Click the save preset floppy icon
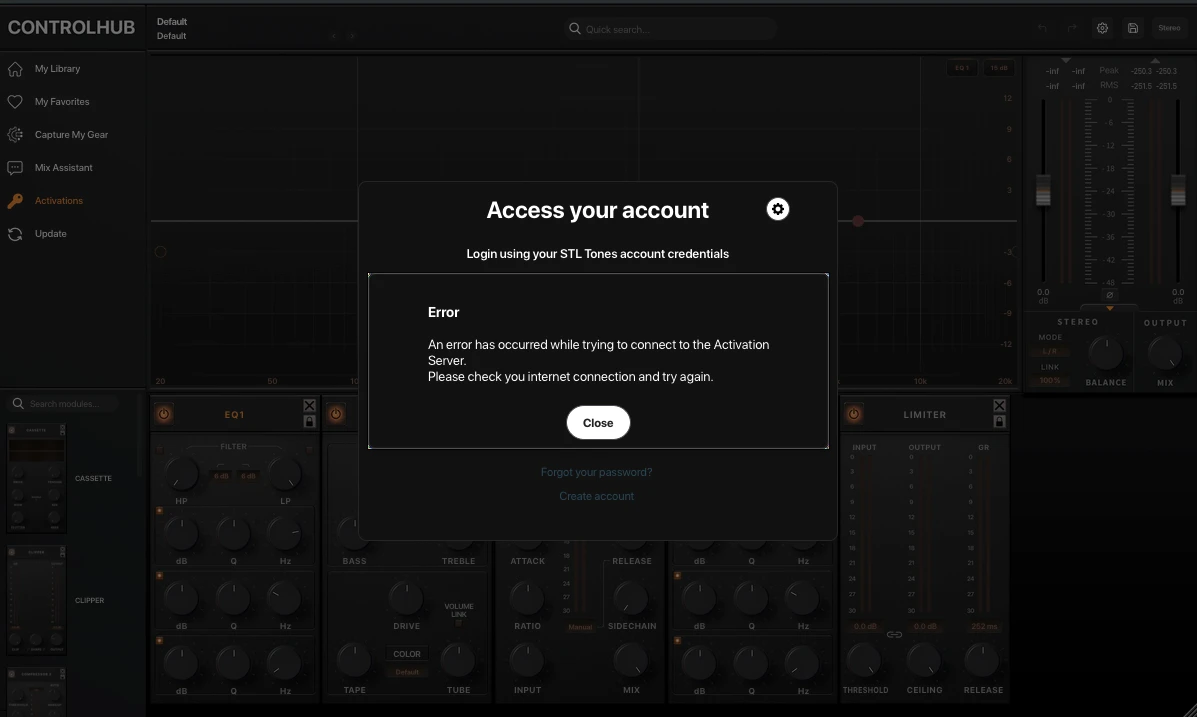Screen dimensions: 1197x717 1133,28
